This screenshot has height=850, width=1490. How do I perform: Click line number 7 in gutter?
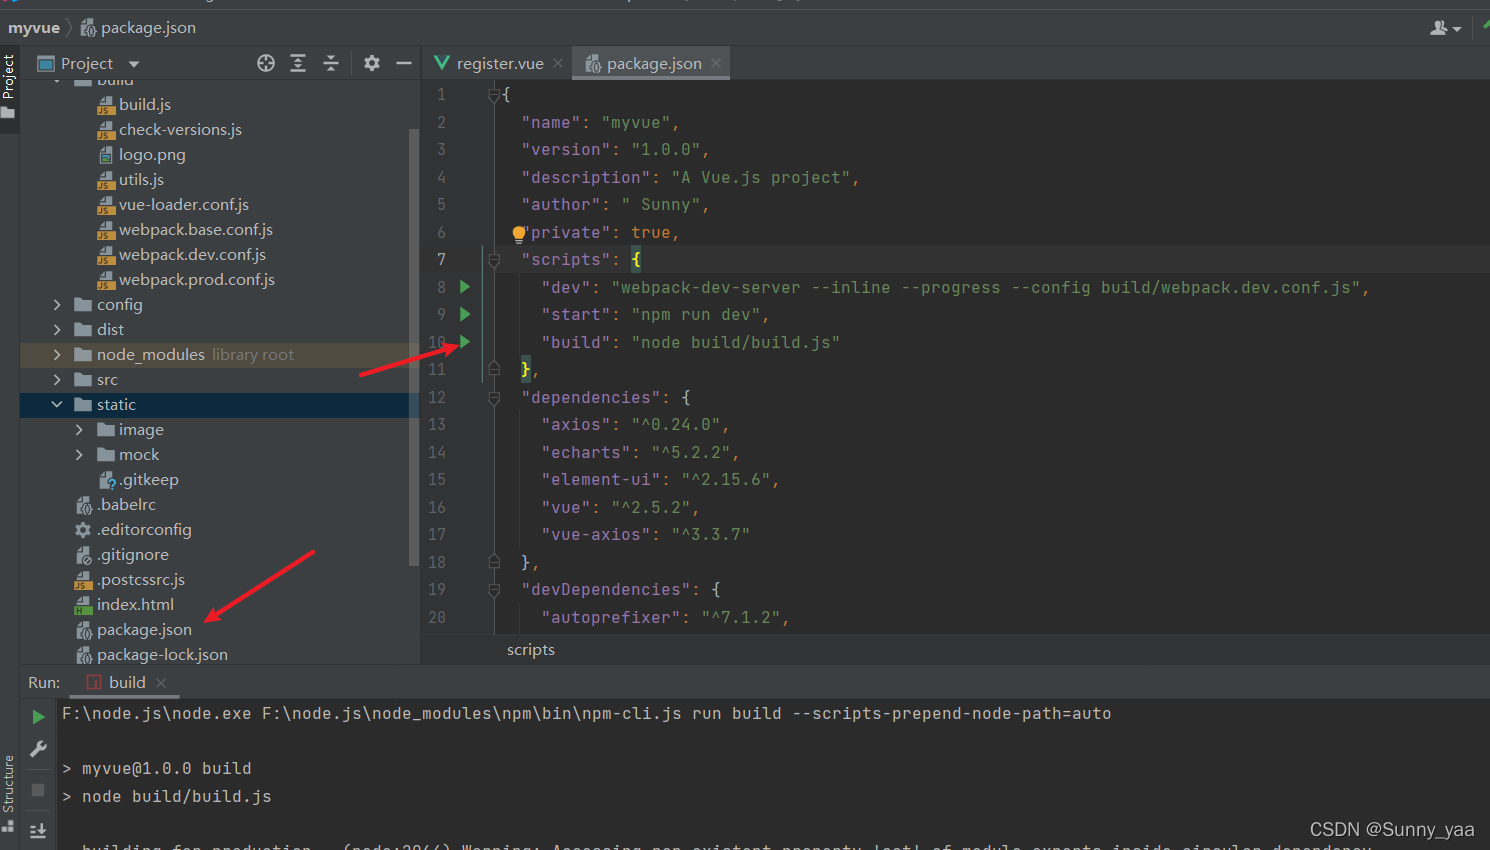point(441,259)
